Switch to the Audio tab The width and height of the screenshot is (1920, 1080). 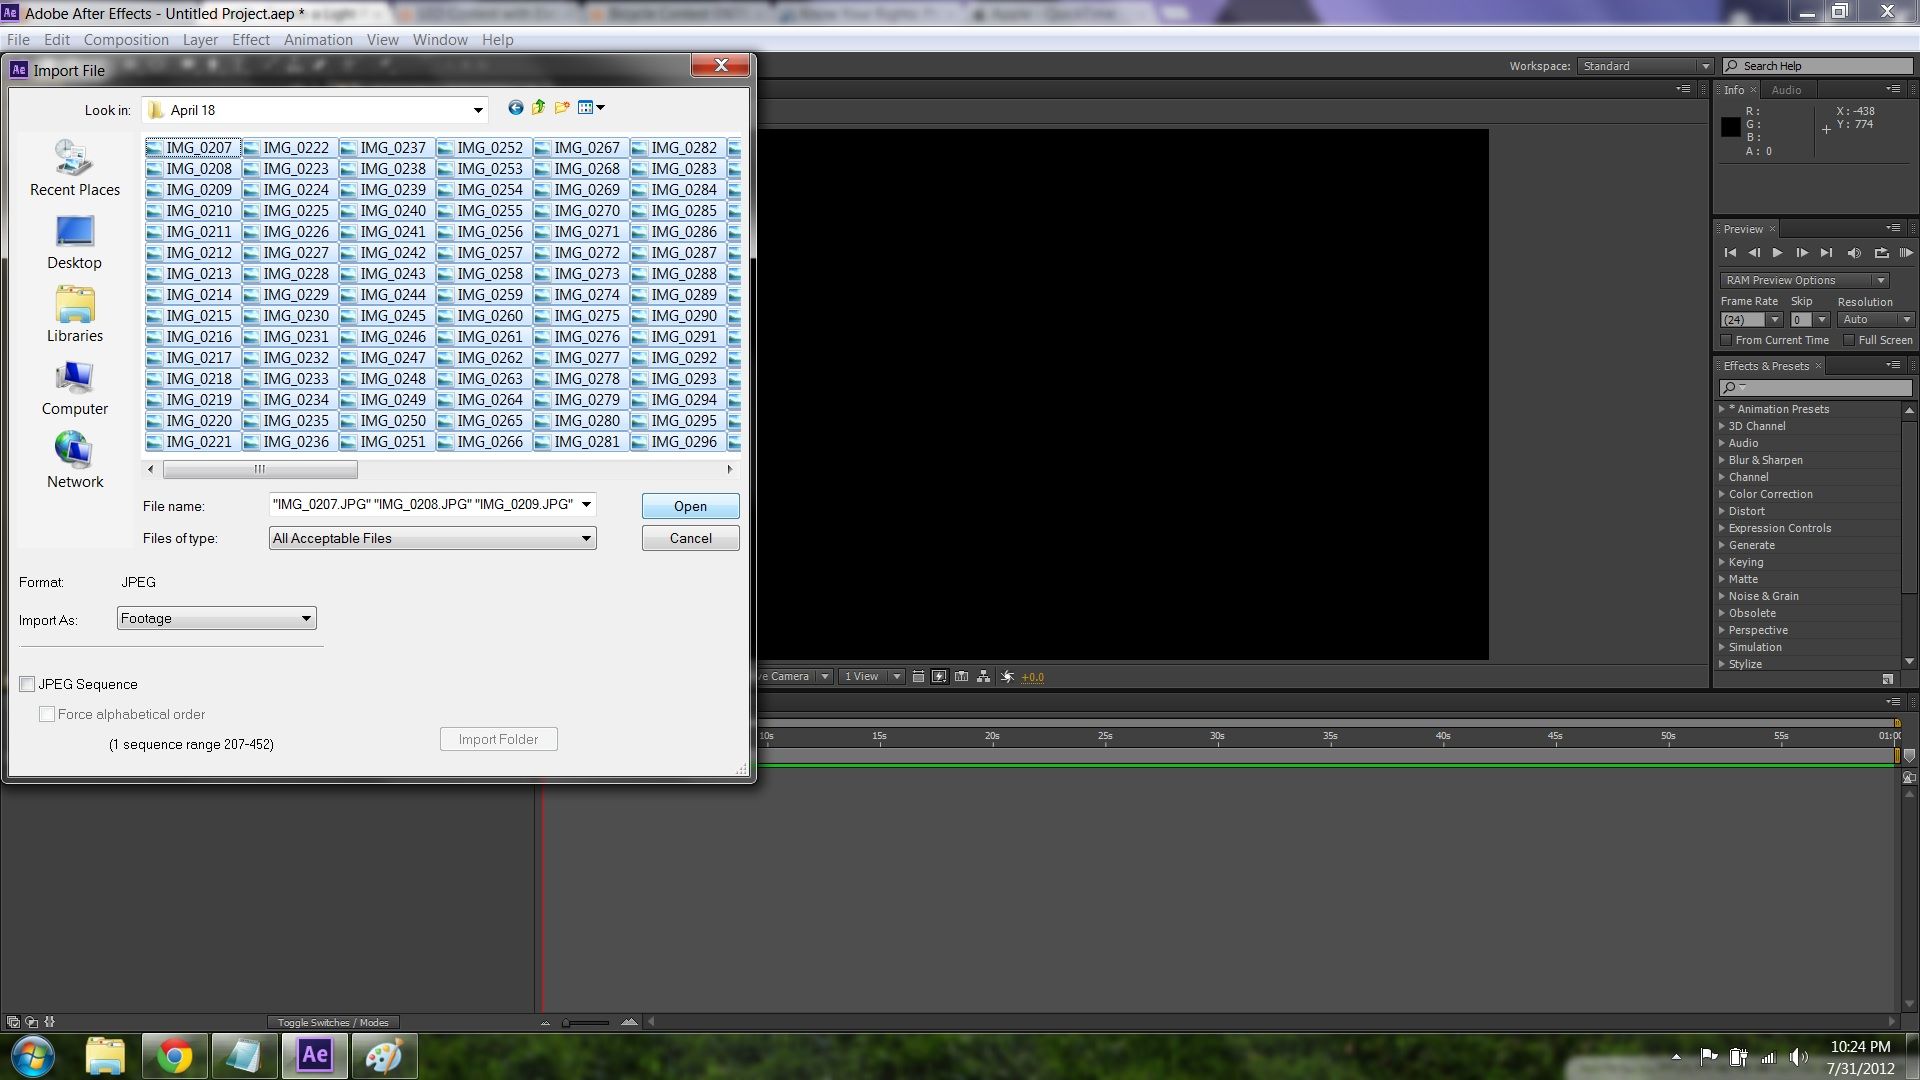pos(1786,90)
